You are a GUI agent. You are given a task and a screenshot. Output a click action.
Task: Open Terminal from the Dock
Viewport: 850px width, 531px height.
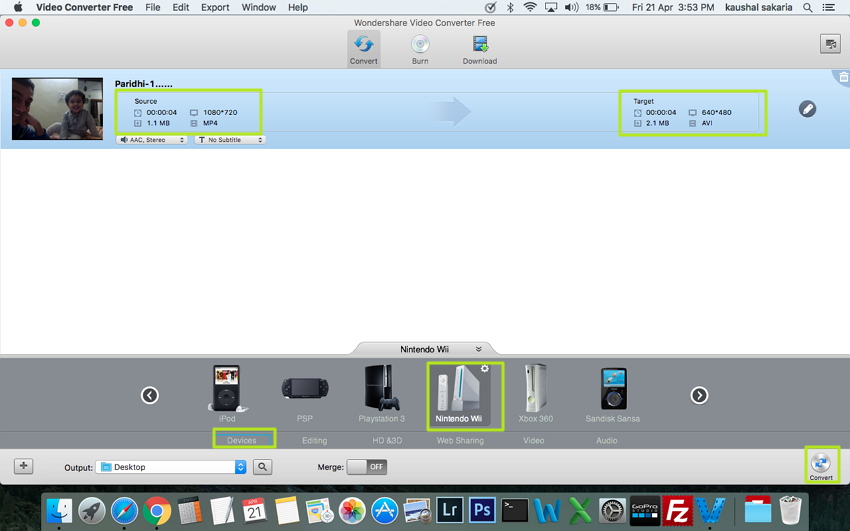pyautogui.click(x=514, y=510)
